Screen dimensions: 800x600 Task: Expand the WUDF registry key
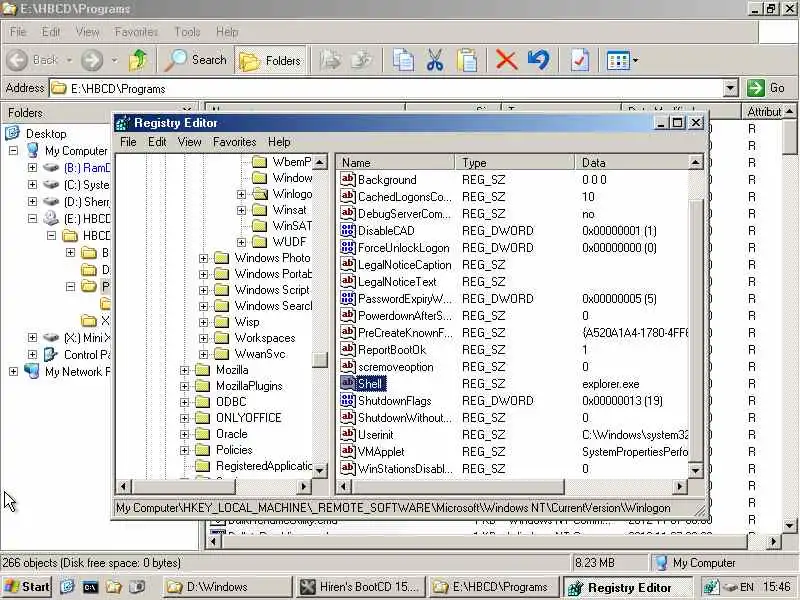coord(241,242)
